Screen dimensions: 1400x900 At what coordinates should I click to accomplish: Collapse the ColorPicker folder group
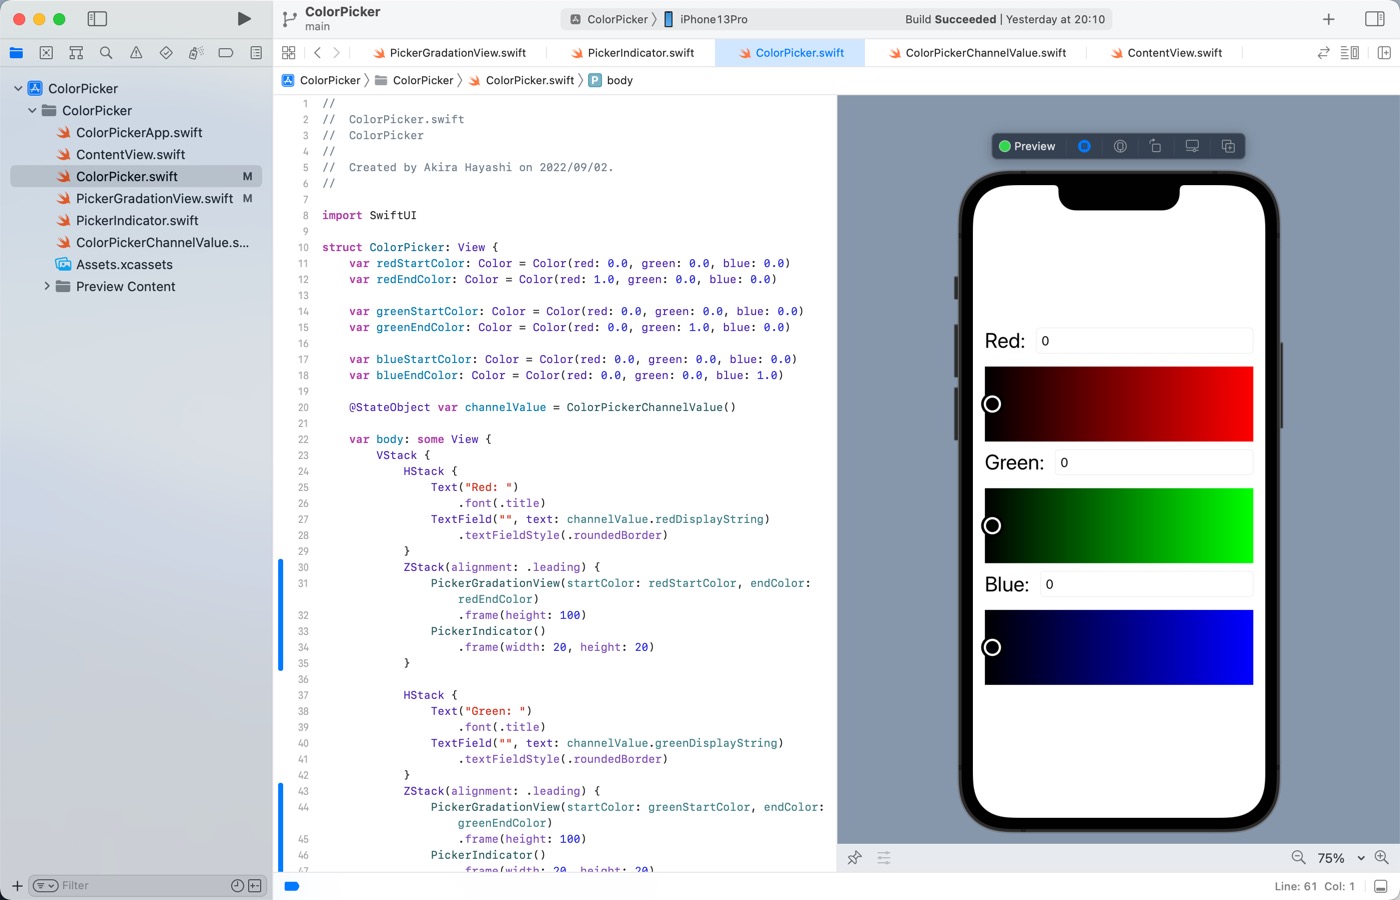tap(32, 110)
